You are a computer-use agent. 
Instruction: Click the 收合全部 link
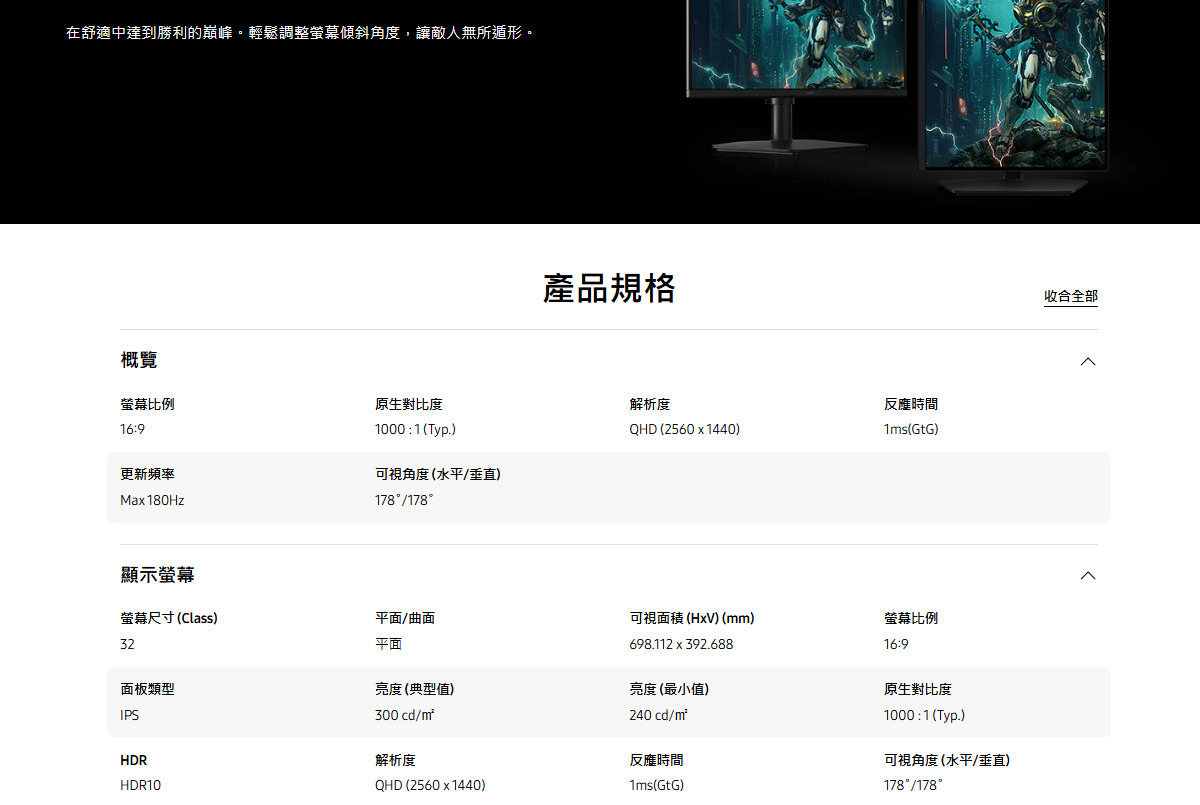[x=1070, y=296]
